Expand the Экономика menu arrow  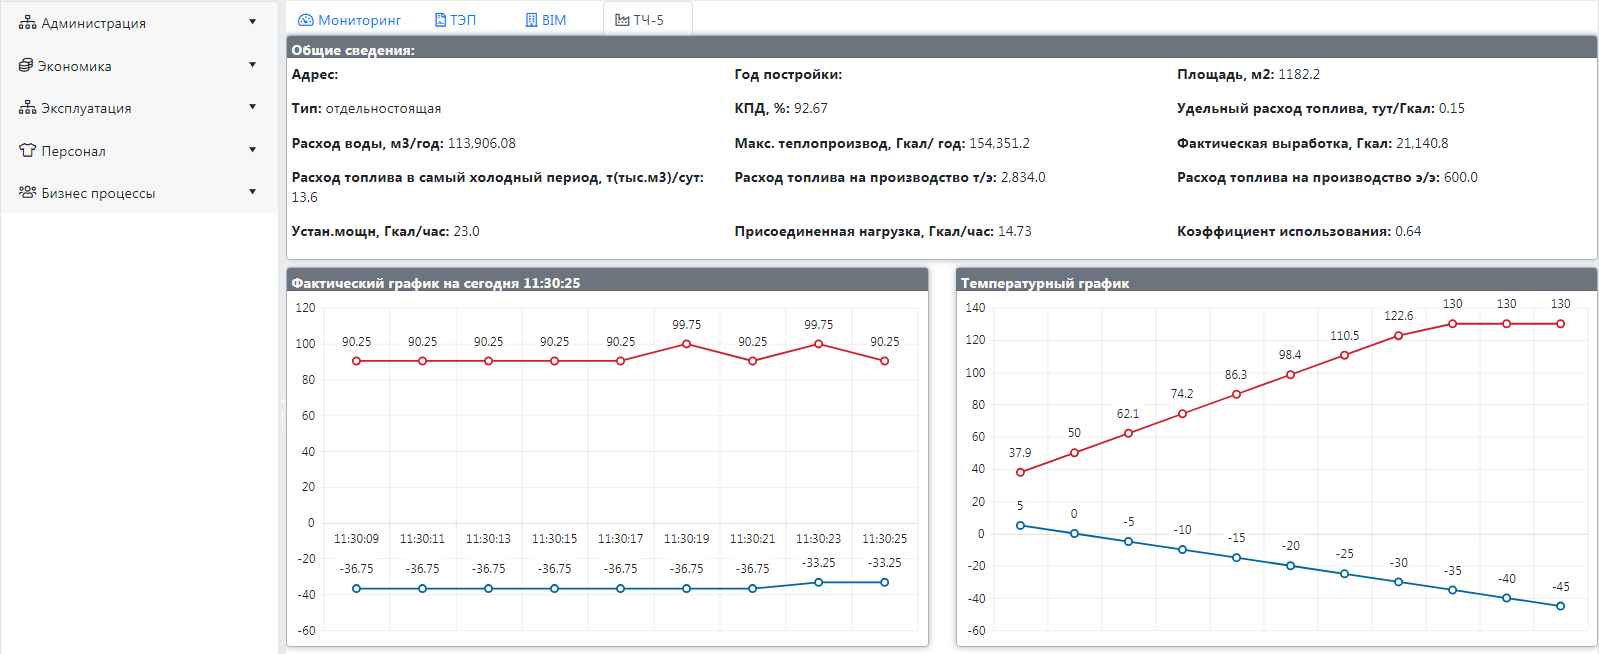click(252, 65)
